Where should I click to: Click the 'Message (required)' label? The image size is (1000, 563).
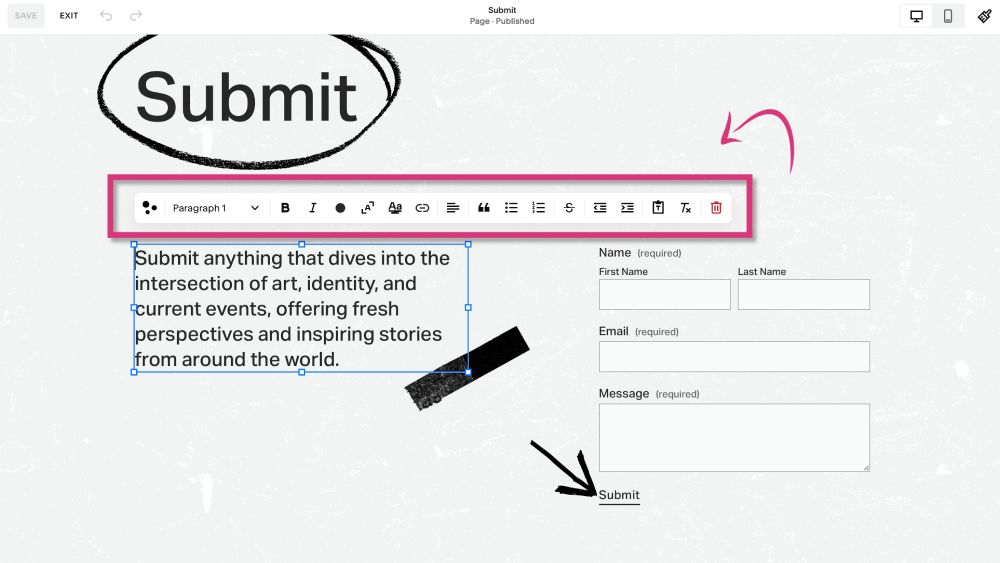coord(649,393)
